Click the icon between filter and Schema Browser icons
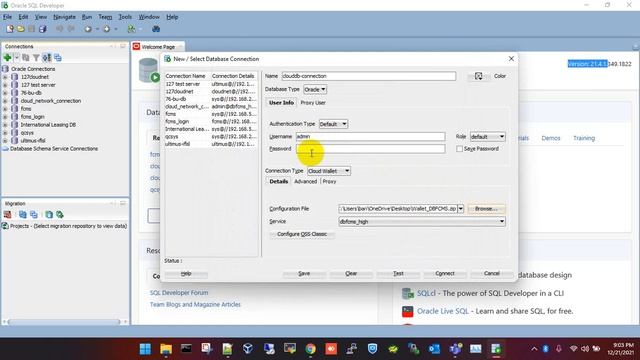The image size is (640, 360). [47, 58]
